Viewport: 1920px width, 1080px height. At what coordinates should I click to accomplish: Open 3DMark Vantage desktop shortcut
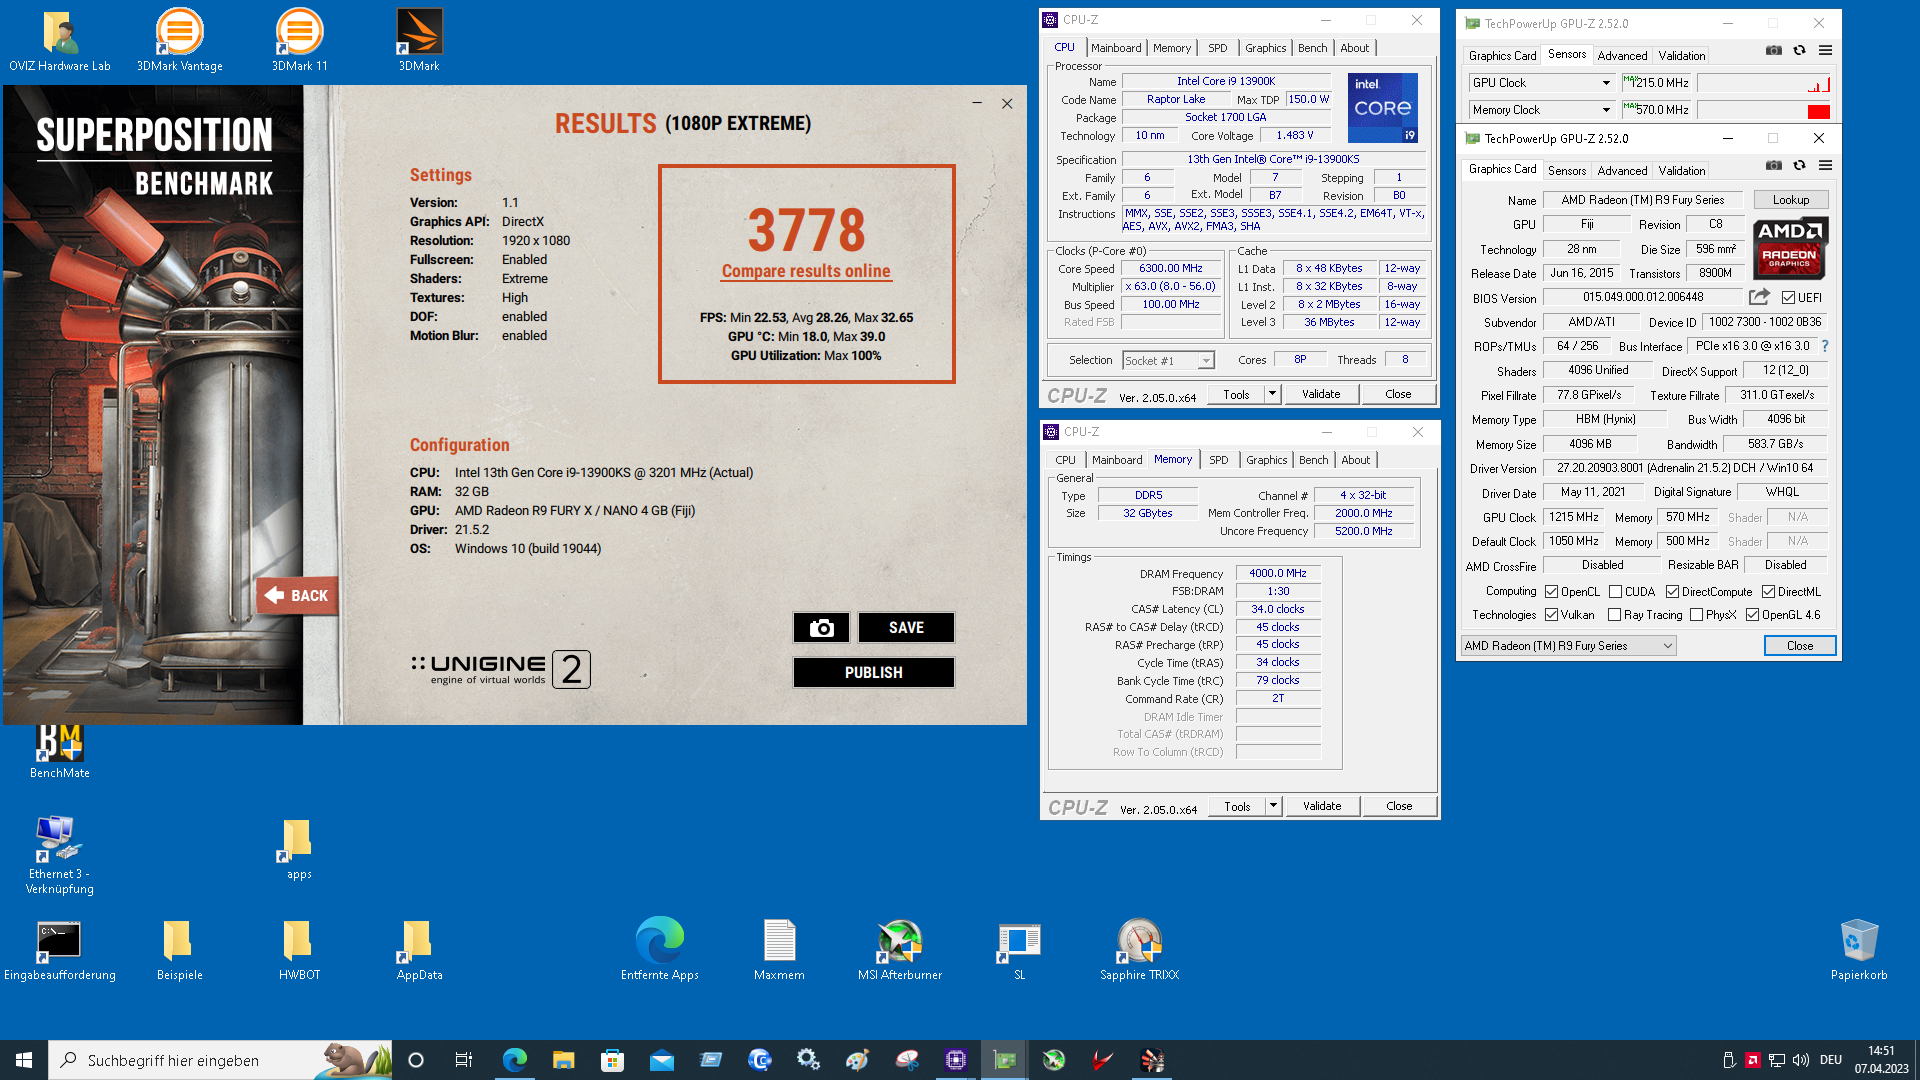(x=180, y=42)
